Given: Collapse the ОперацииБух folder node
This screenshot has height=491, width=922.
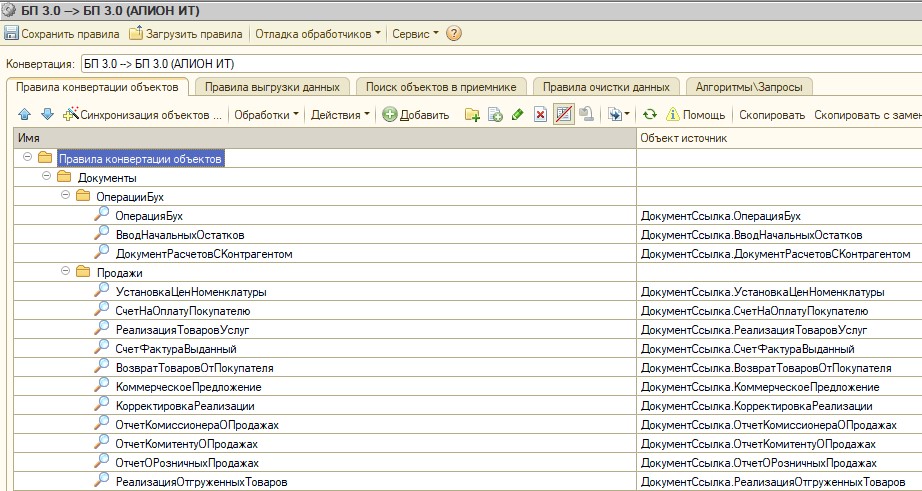Looking at the screenshot, I should [x=65, y=195].
